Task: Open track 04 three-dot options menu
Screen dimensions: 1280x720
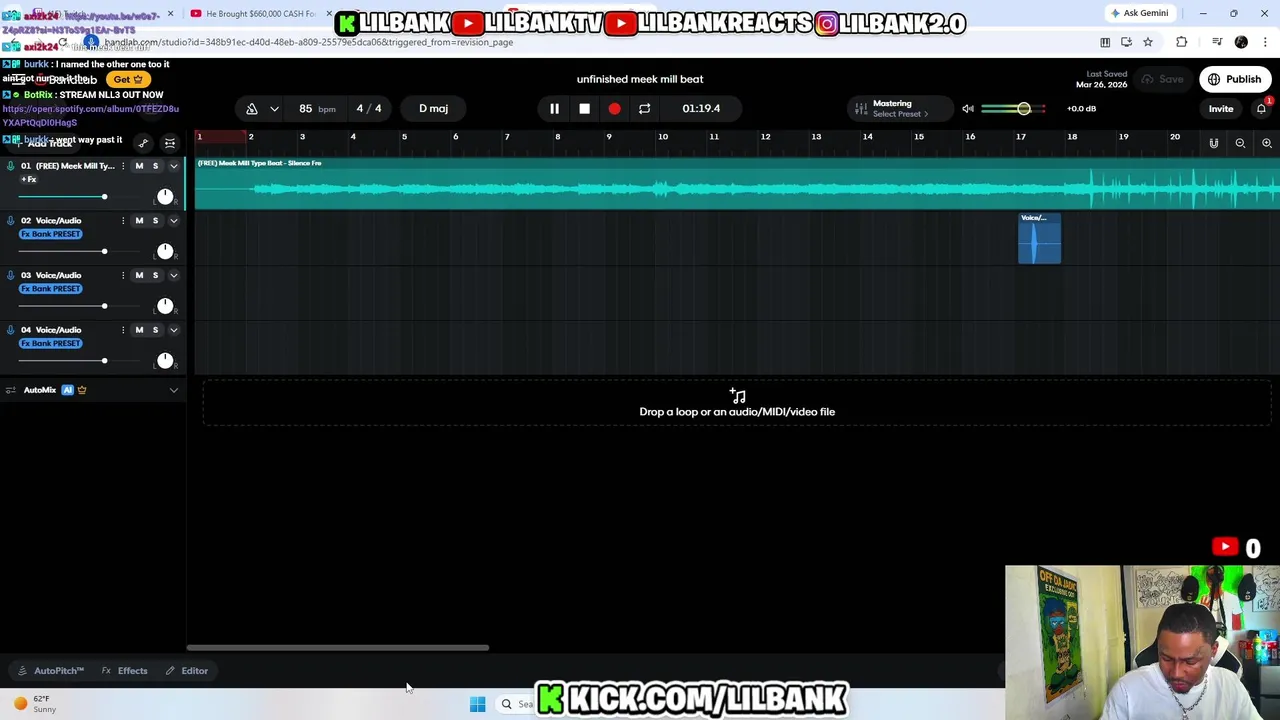Action: point(123,330)
